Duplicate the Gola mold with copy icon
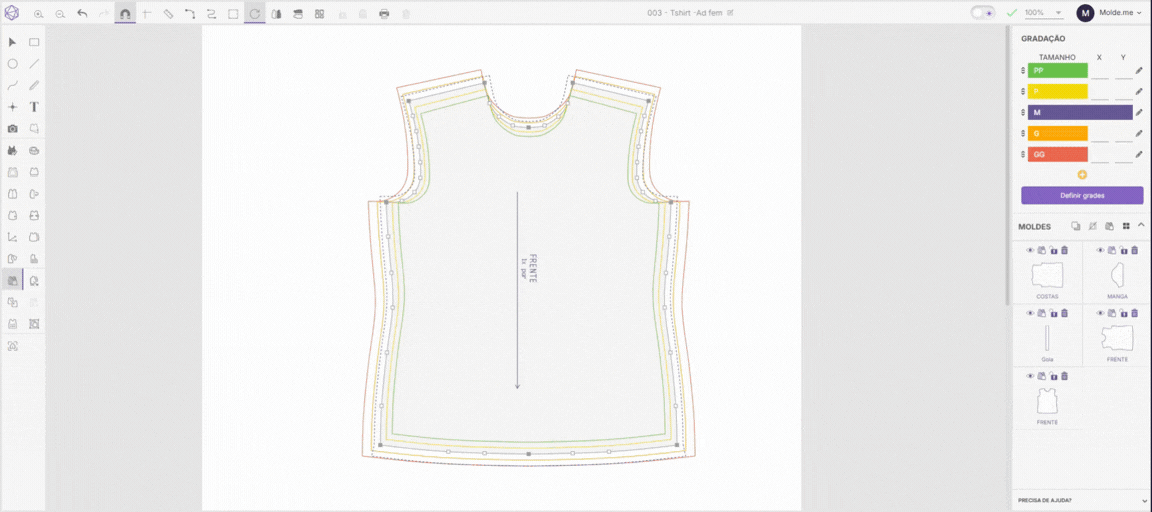The image size is (1152, 512). [1041, 314]
